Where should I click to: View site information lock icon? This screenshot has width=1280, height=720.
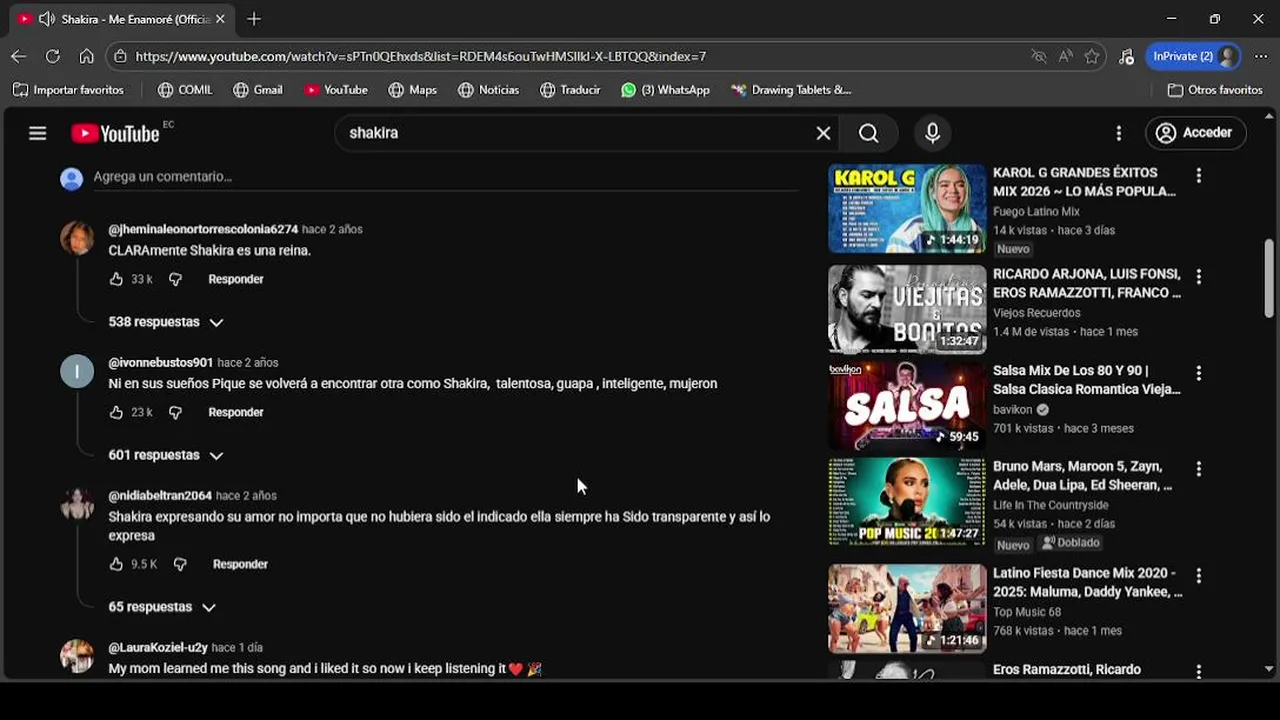[120, 56]
